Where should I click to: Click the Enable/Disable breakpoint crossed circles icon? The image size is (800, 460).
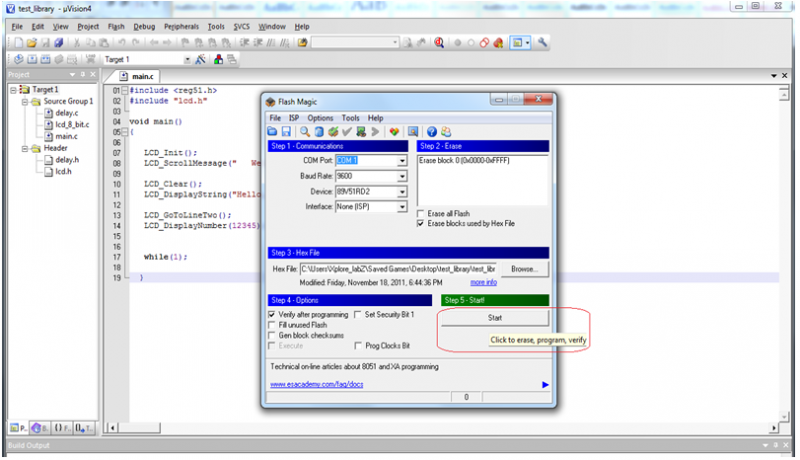pos(484,43)
